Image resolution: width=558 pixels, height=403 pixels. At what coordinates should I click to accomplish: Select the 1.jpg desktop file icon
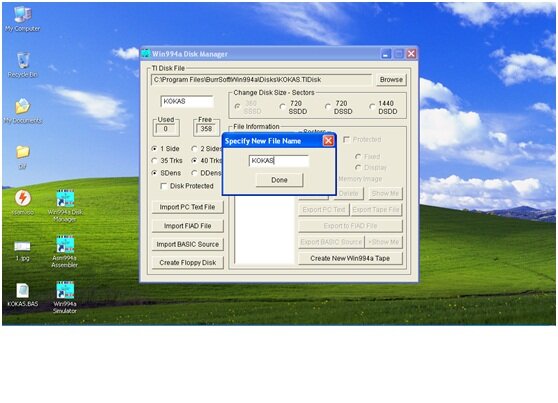tap(22, 251)
